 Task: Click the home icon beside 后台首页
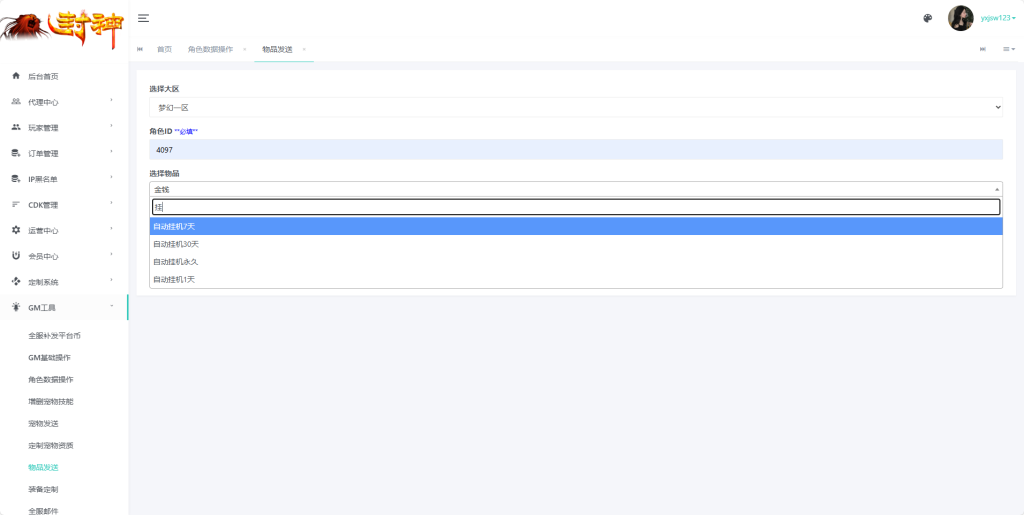pyautogui.click(x=16, y=76)
